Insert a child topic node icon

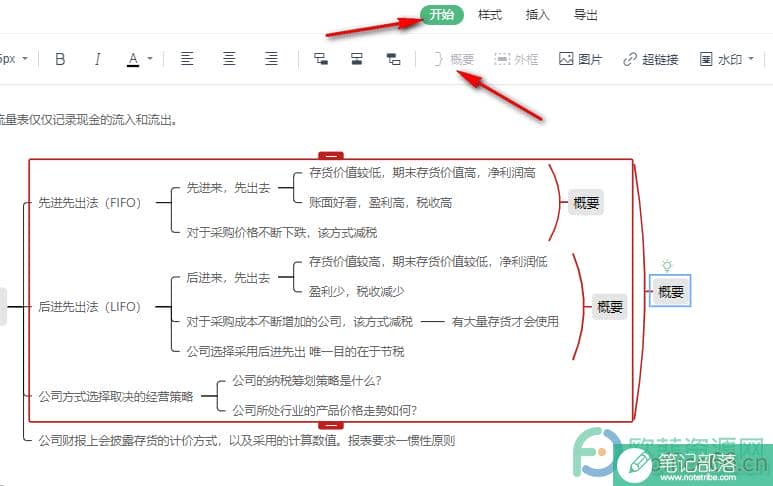click(x=321, y=59)
